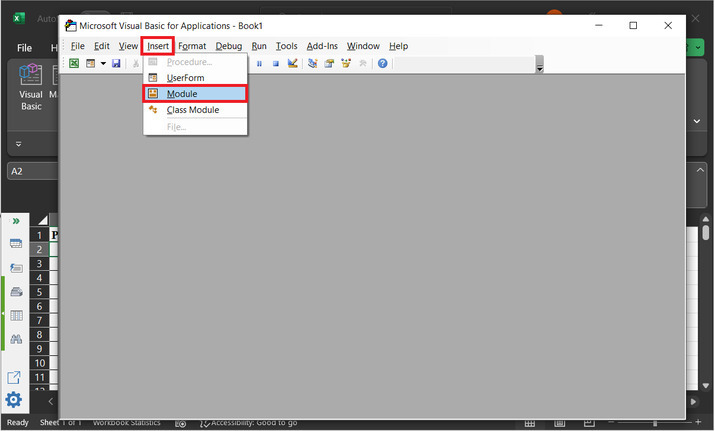The height and width of the screenshot is (431, 715).
Task: Choose UserForm from the Insert menu
Action: click(x=195, y=78)
